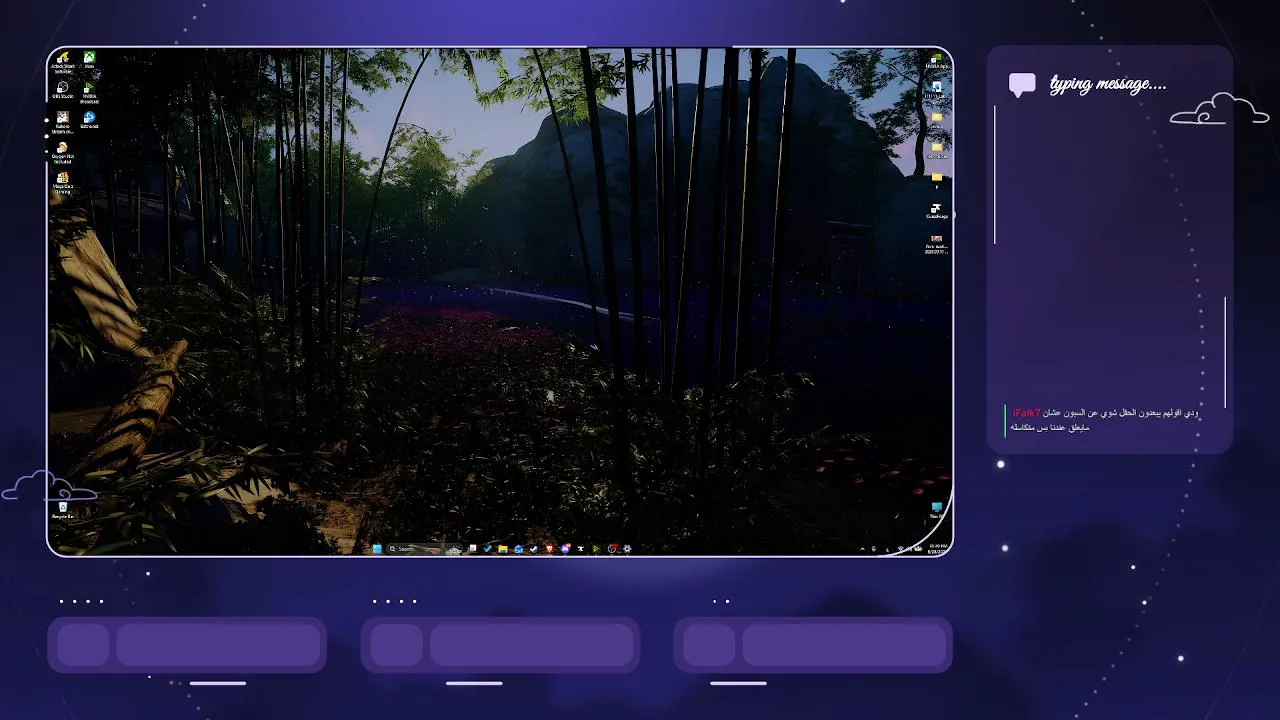Open the CurseForge desktop shortcut
This screenshot has width=1280, height=720.
[937, 211]
